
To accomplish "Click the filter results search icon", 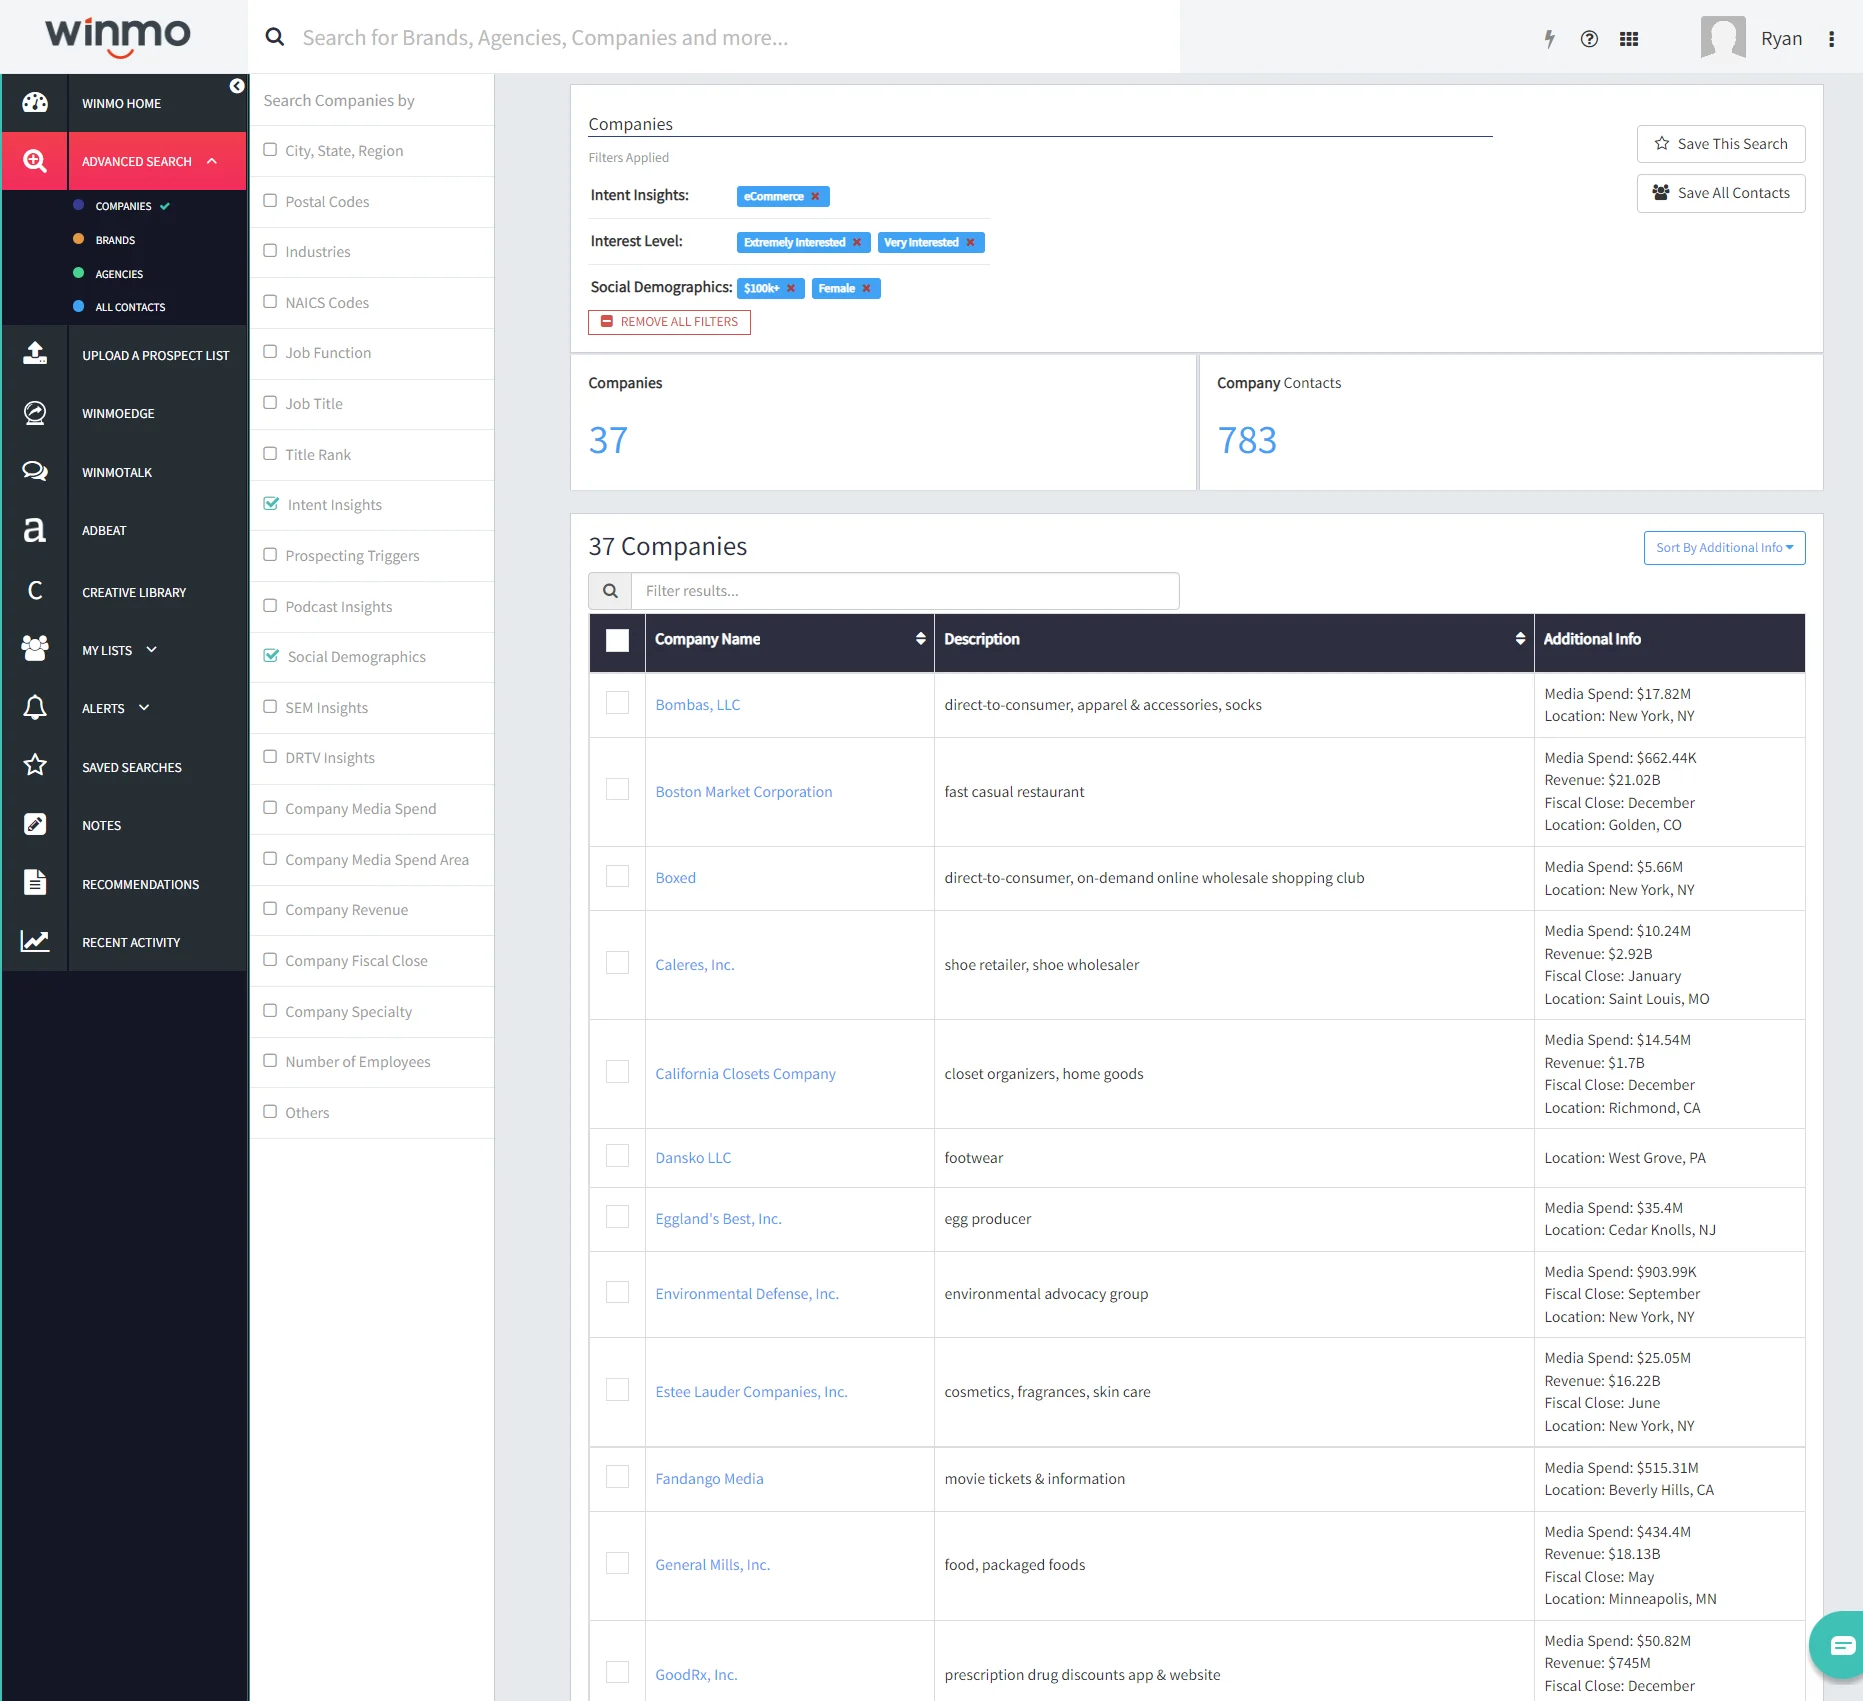I will point(610,591).
